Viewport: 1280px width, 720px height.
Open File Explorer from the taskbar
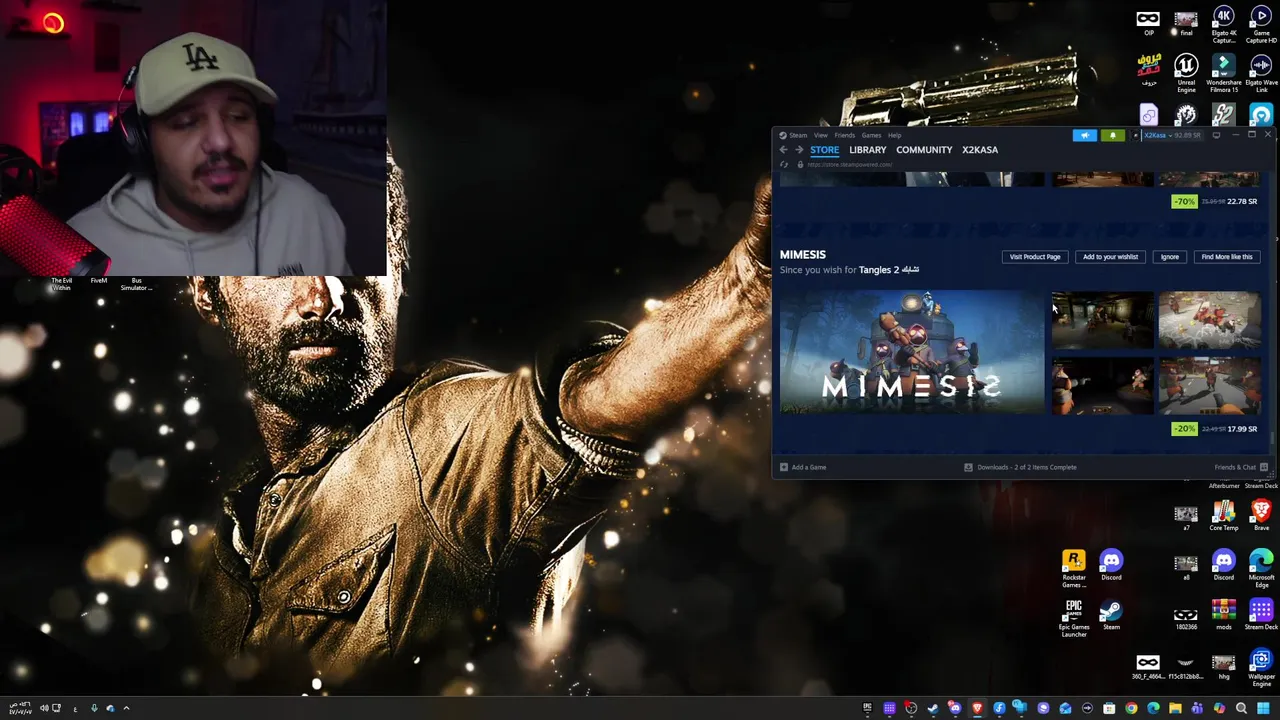[x=1175, y=708]
